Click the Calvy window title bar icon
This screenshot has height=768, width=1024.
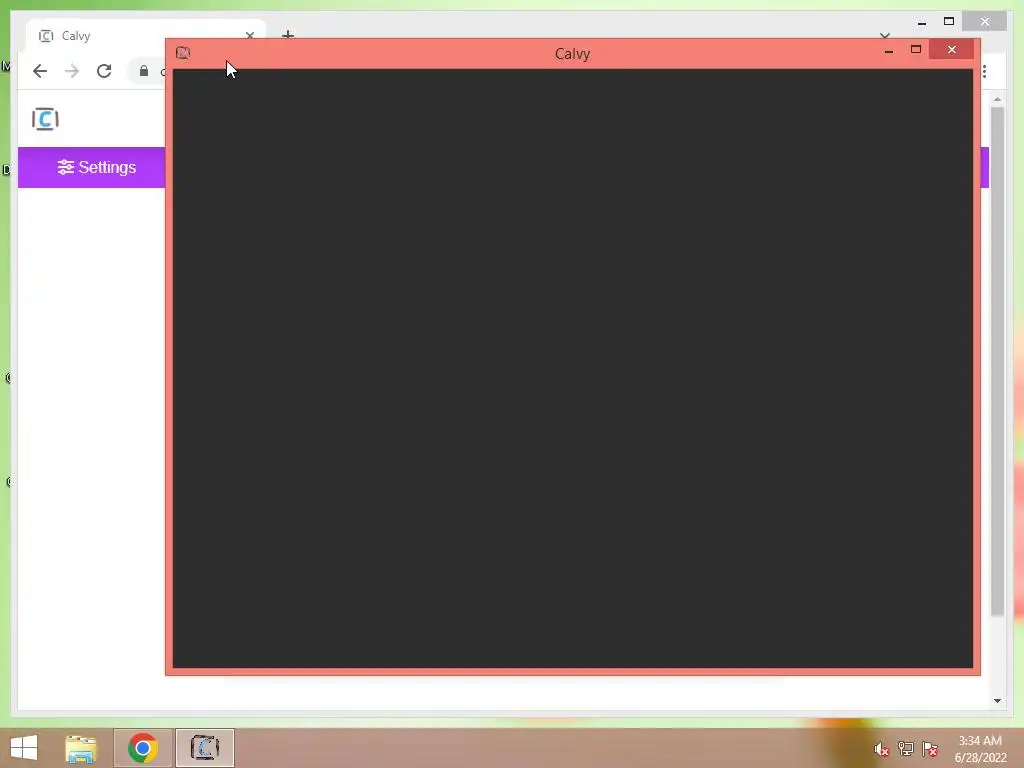coord(183,53)
